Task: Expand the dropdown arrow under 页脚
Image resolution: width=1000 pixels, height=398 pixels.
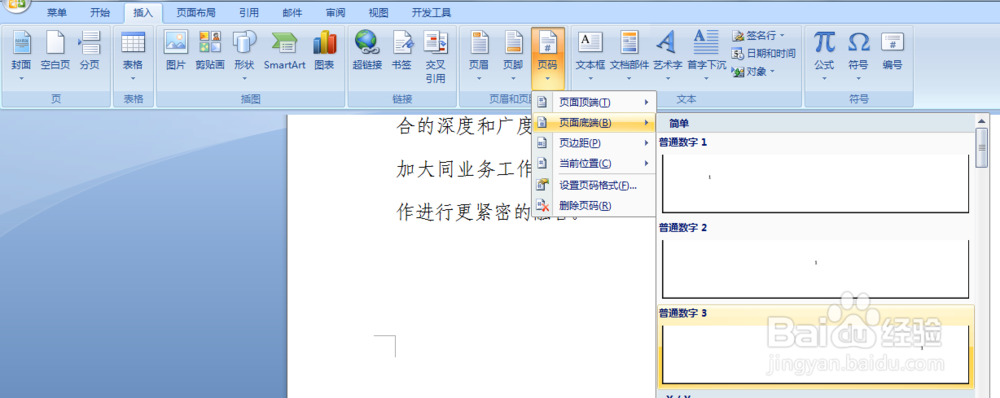Action: 513,79
